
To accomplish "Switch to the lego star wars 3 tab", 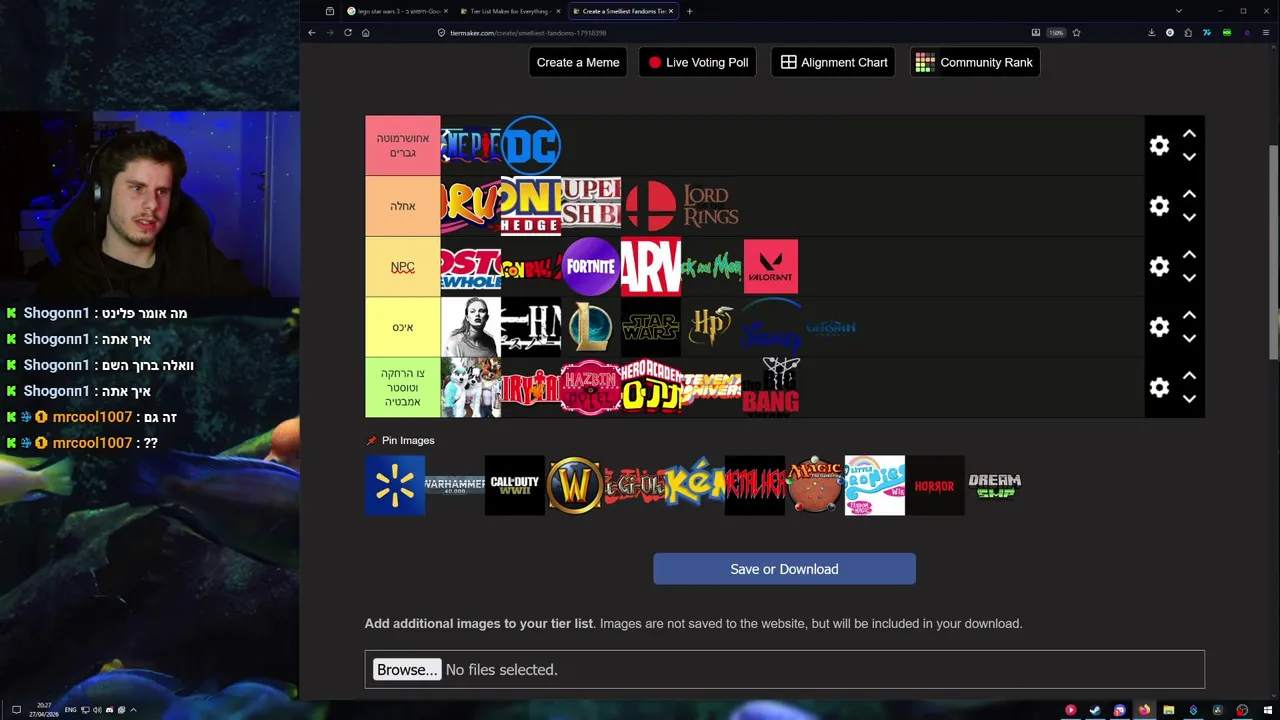I will (395, 11).
